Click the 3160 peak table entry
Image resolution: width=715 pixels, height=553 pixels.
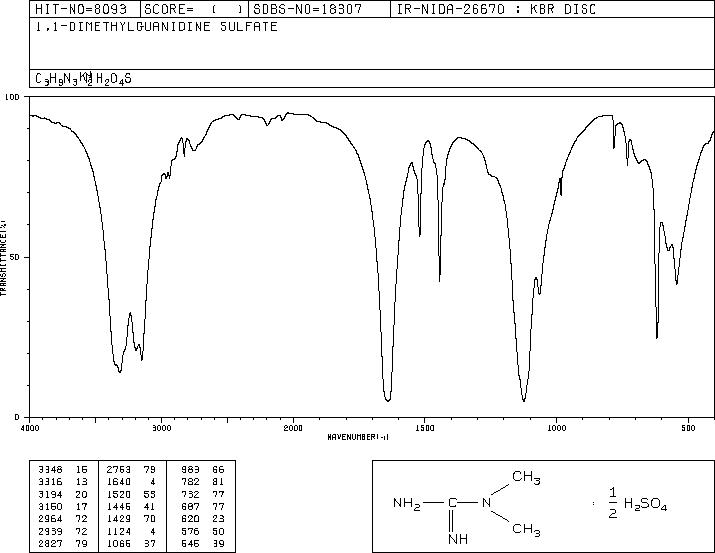click(63, 506)
